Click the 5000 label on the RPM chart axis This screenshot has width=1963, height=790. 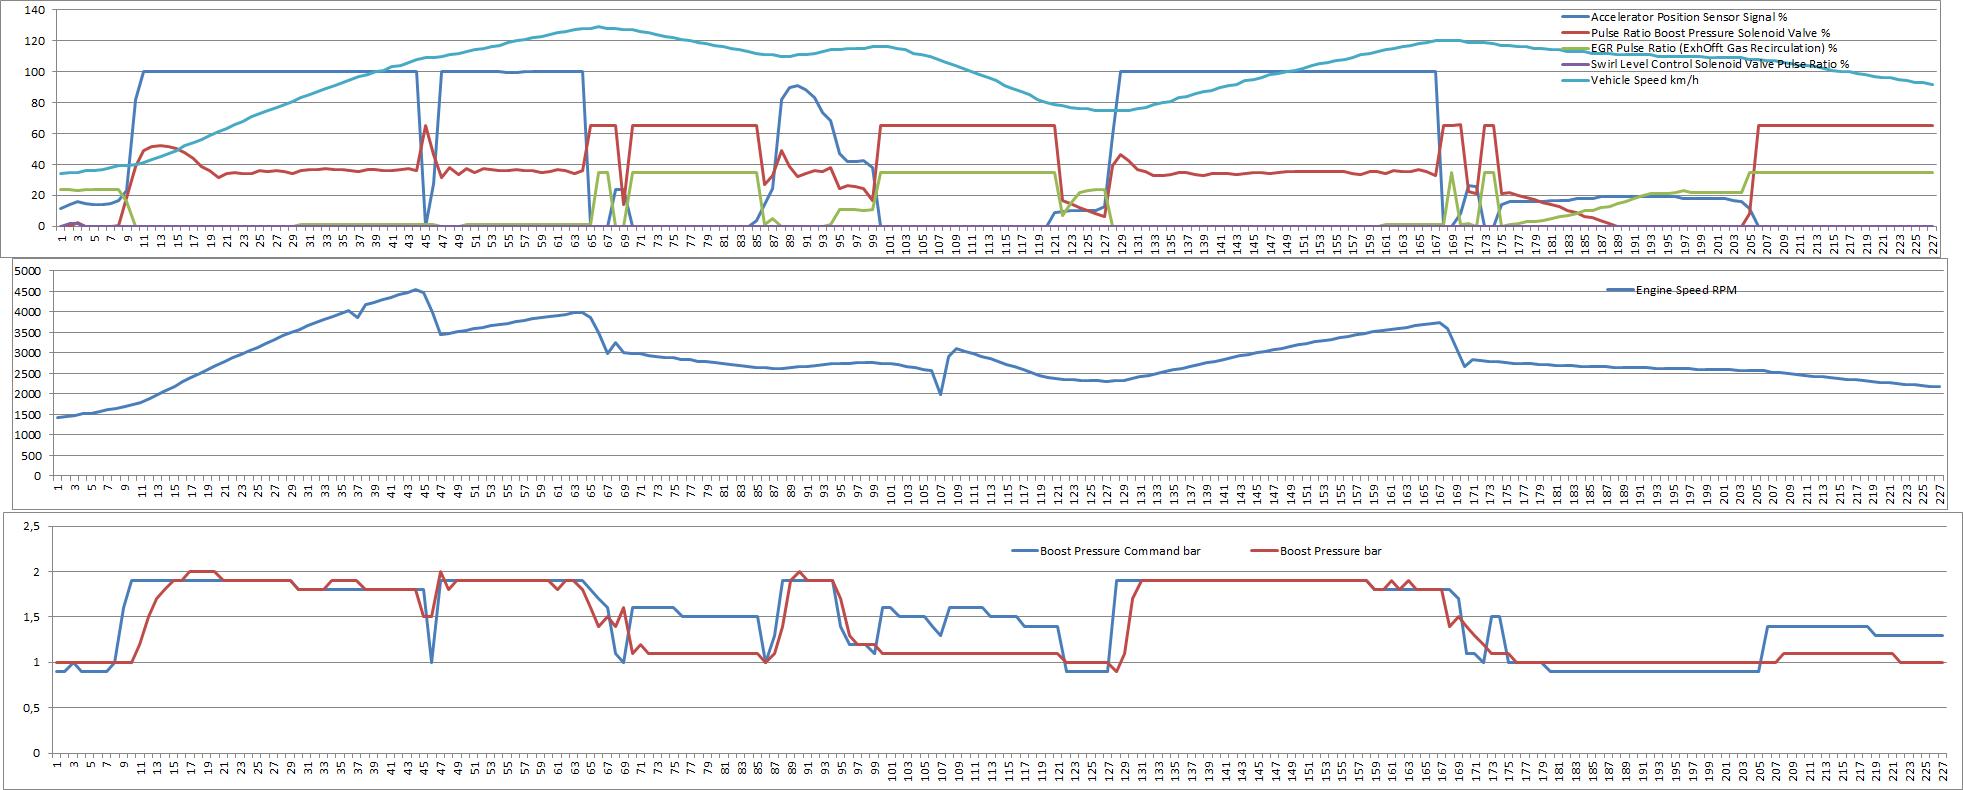click(29, 271)
